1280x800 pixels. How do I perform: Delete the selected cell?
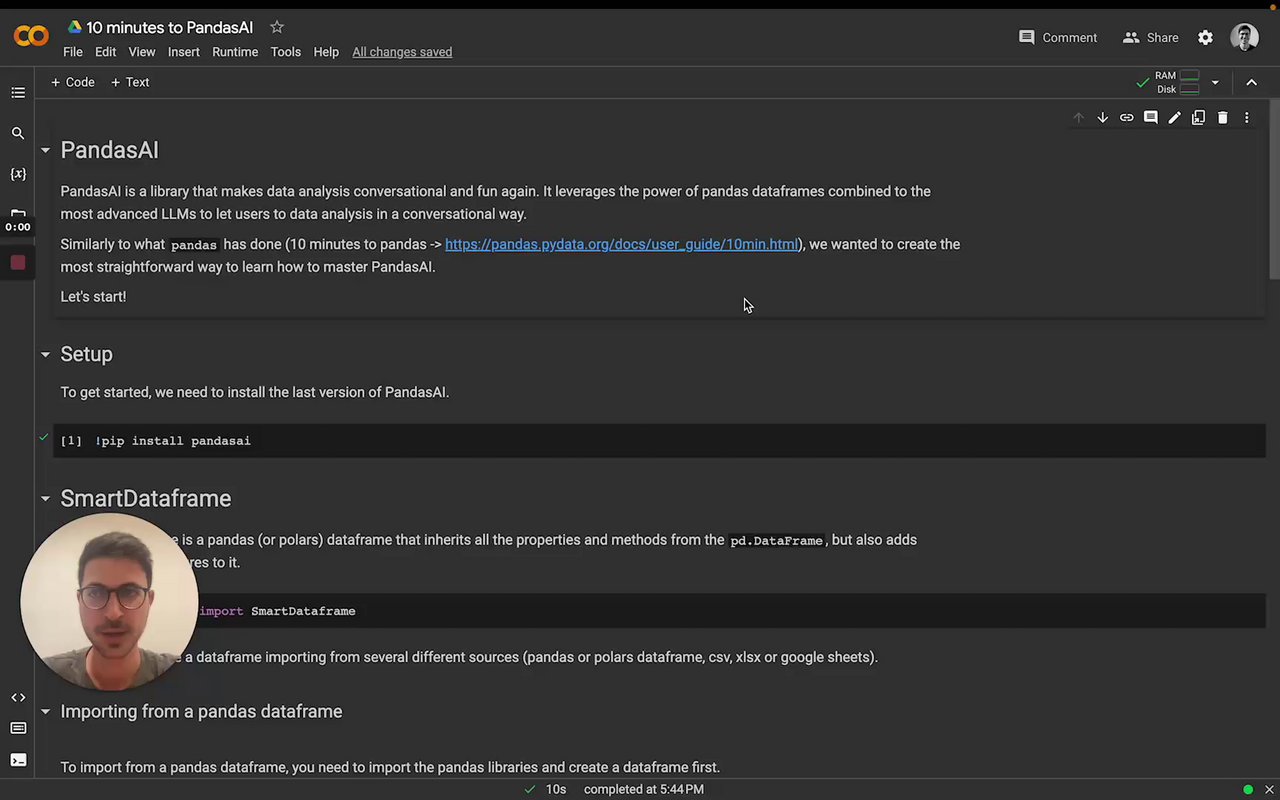click(1222, 118)
